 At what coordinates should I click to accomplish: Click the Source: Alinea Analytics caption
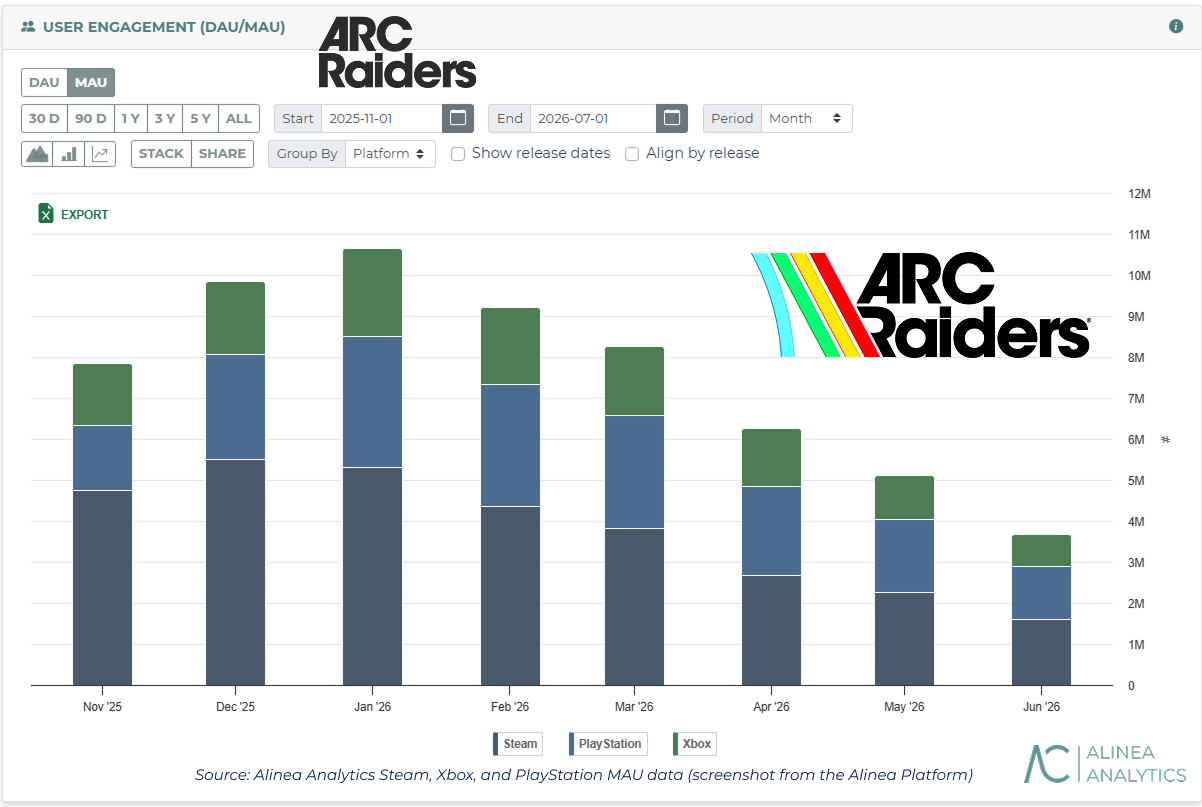click(584, 774)
